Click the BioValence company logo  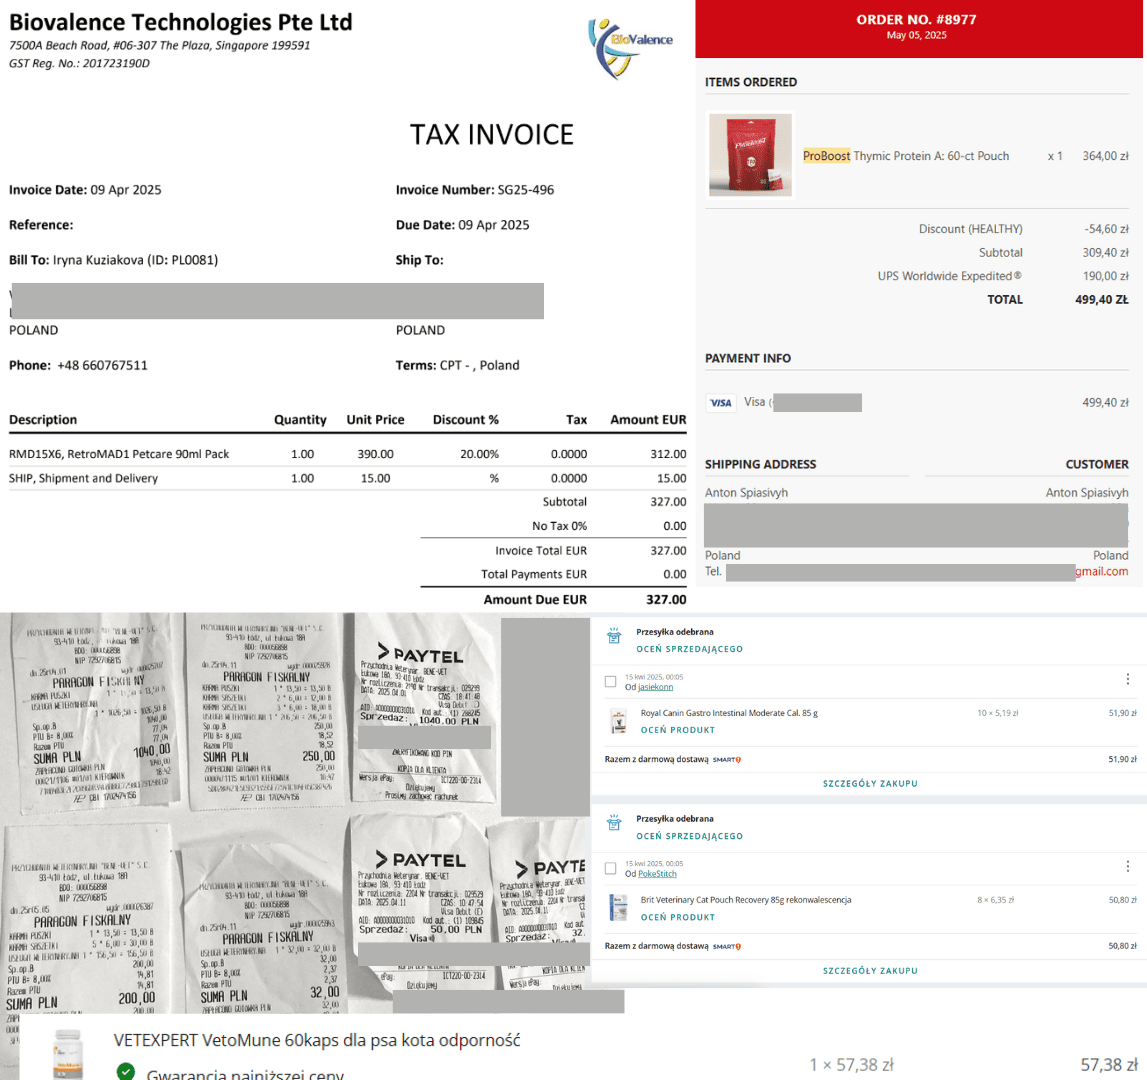[x=630, y=48]
